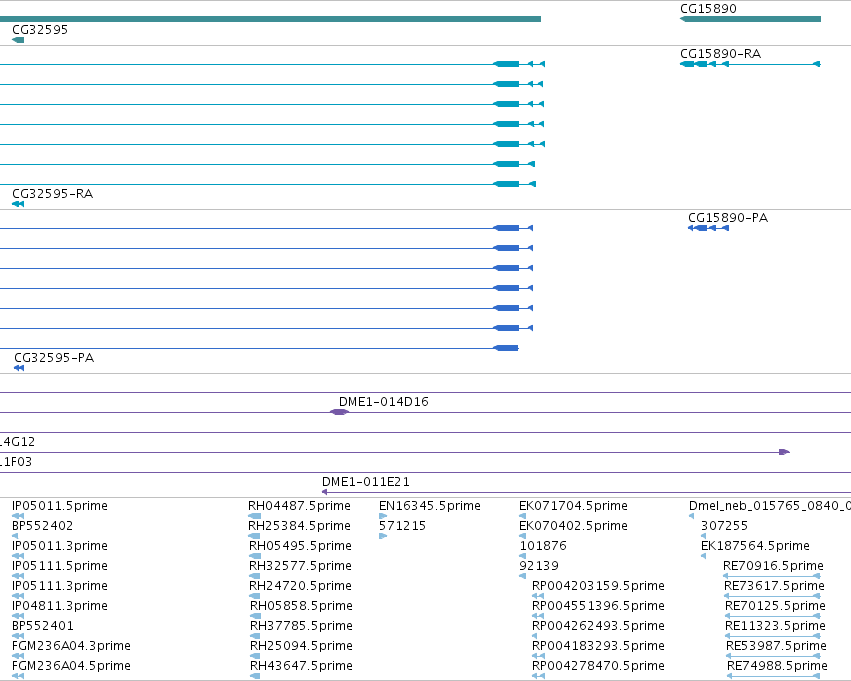
Task: Click the RE53987.5prime label
Action: coord(777,646)
